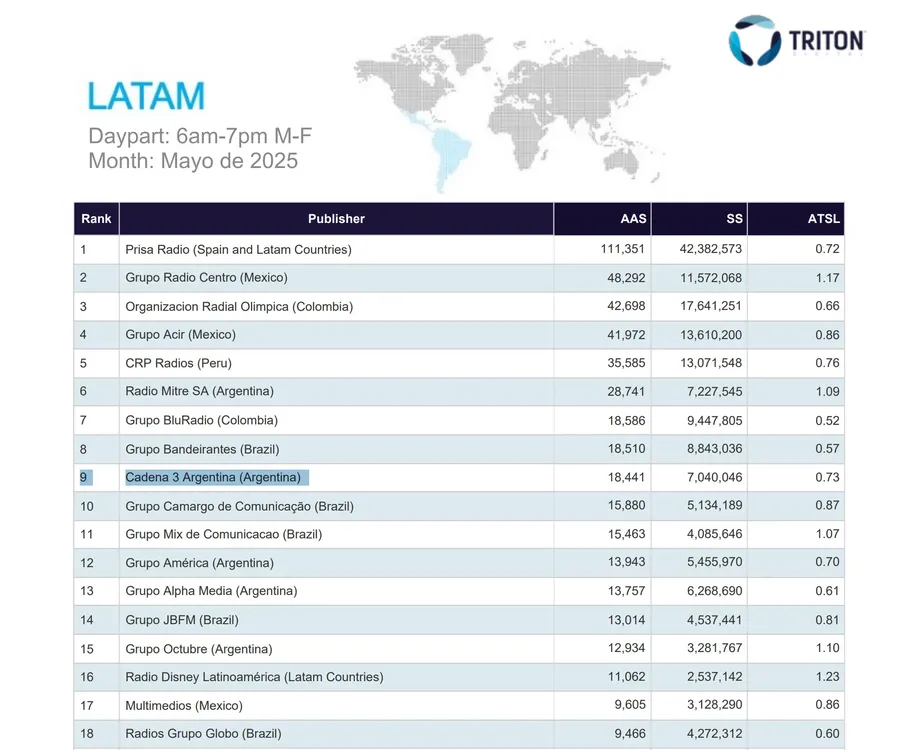The width and height of the screenshot is (912, 750).
Task: Click the Month: Mayo de 2025 text
Action: [193, 161]
